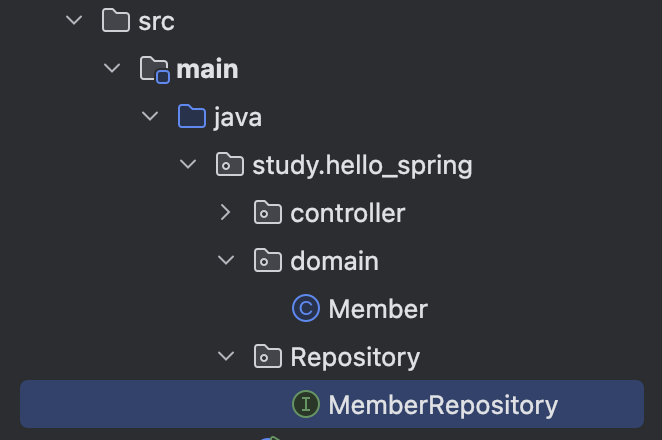Click the blue java source root icon
662x440 pixels.
click(x=192, y=117)
